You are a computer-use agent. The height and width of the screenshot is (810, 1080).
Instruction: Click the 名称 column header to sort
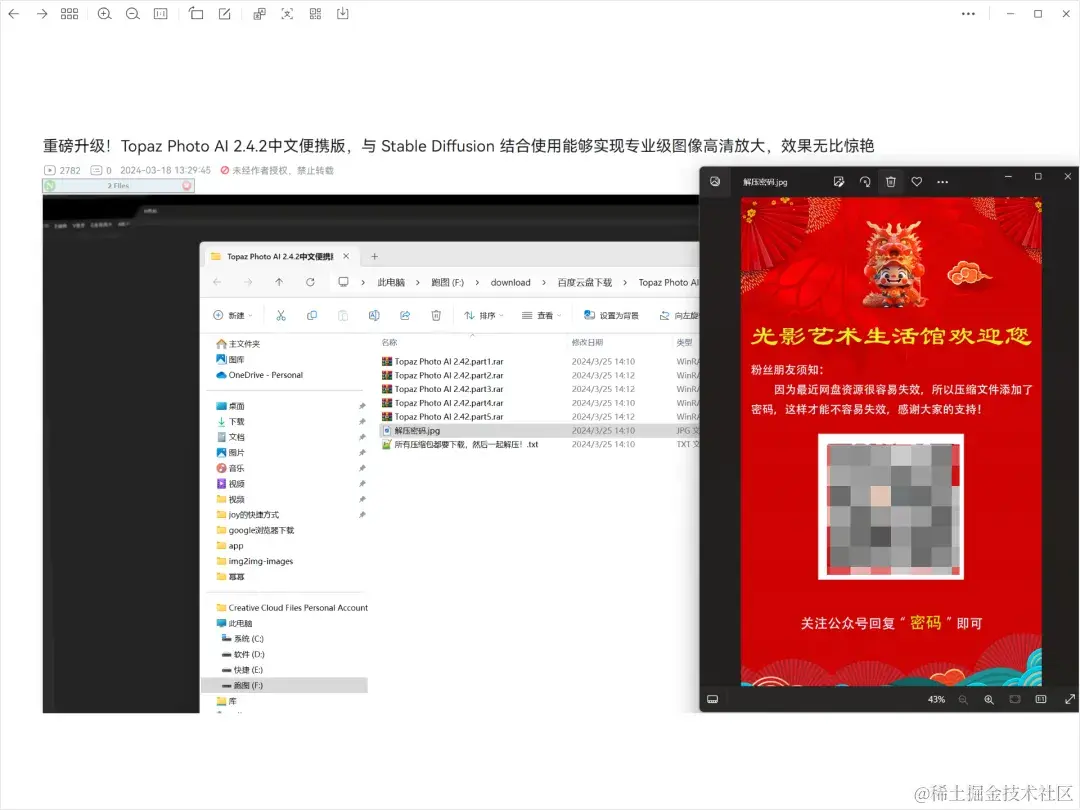[390, 342]
